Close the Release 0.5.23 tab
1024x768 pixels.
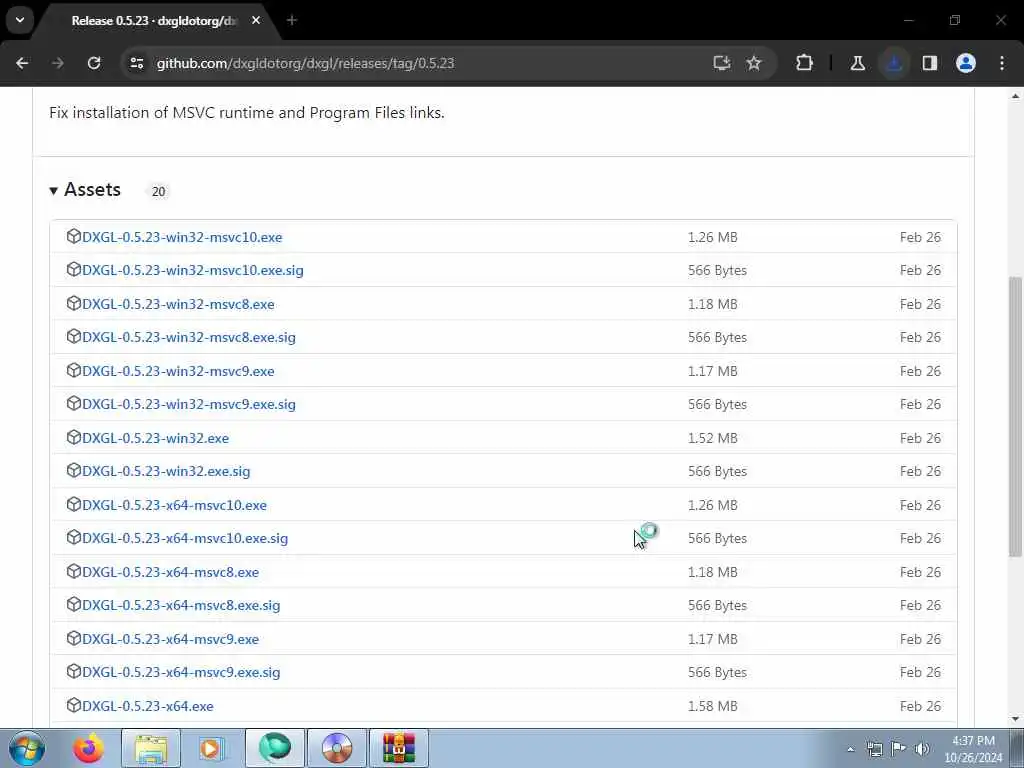[x=256, y=20]
